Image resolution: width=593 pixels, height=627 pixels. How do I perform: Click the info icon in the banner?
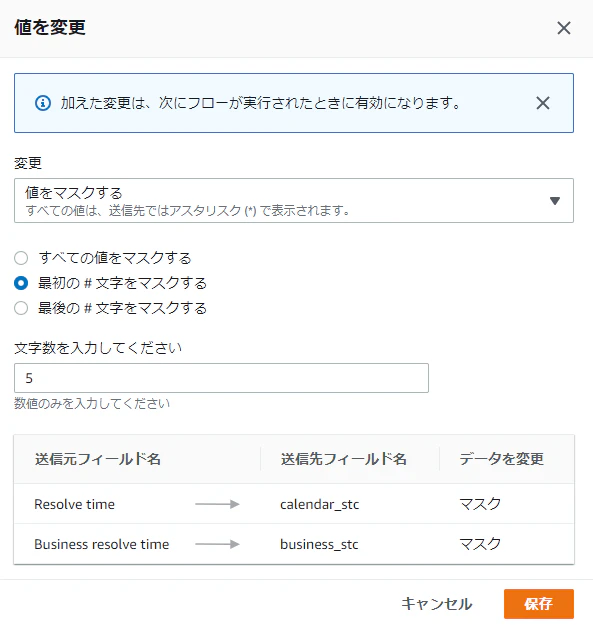[x=43, y=103]
